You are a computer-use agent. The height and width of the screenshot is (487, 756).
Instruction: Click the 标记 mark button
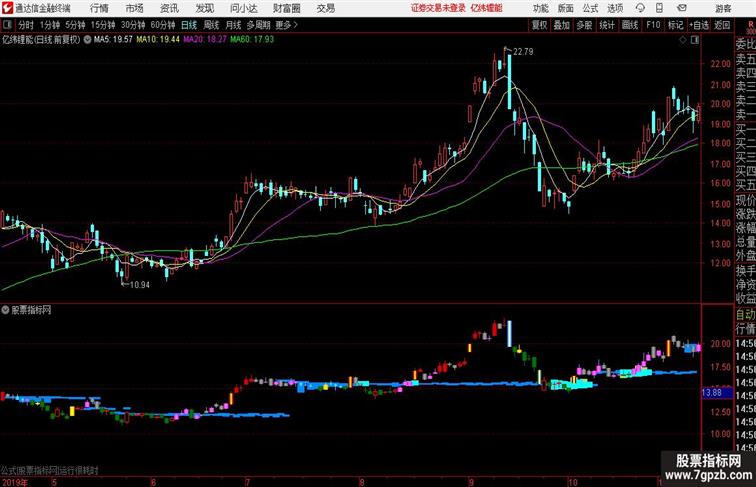coord(675,25)
